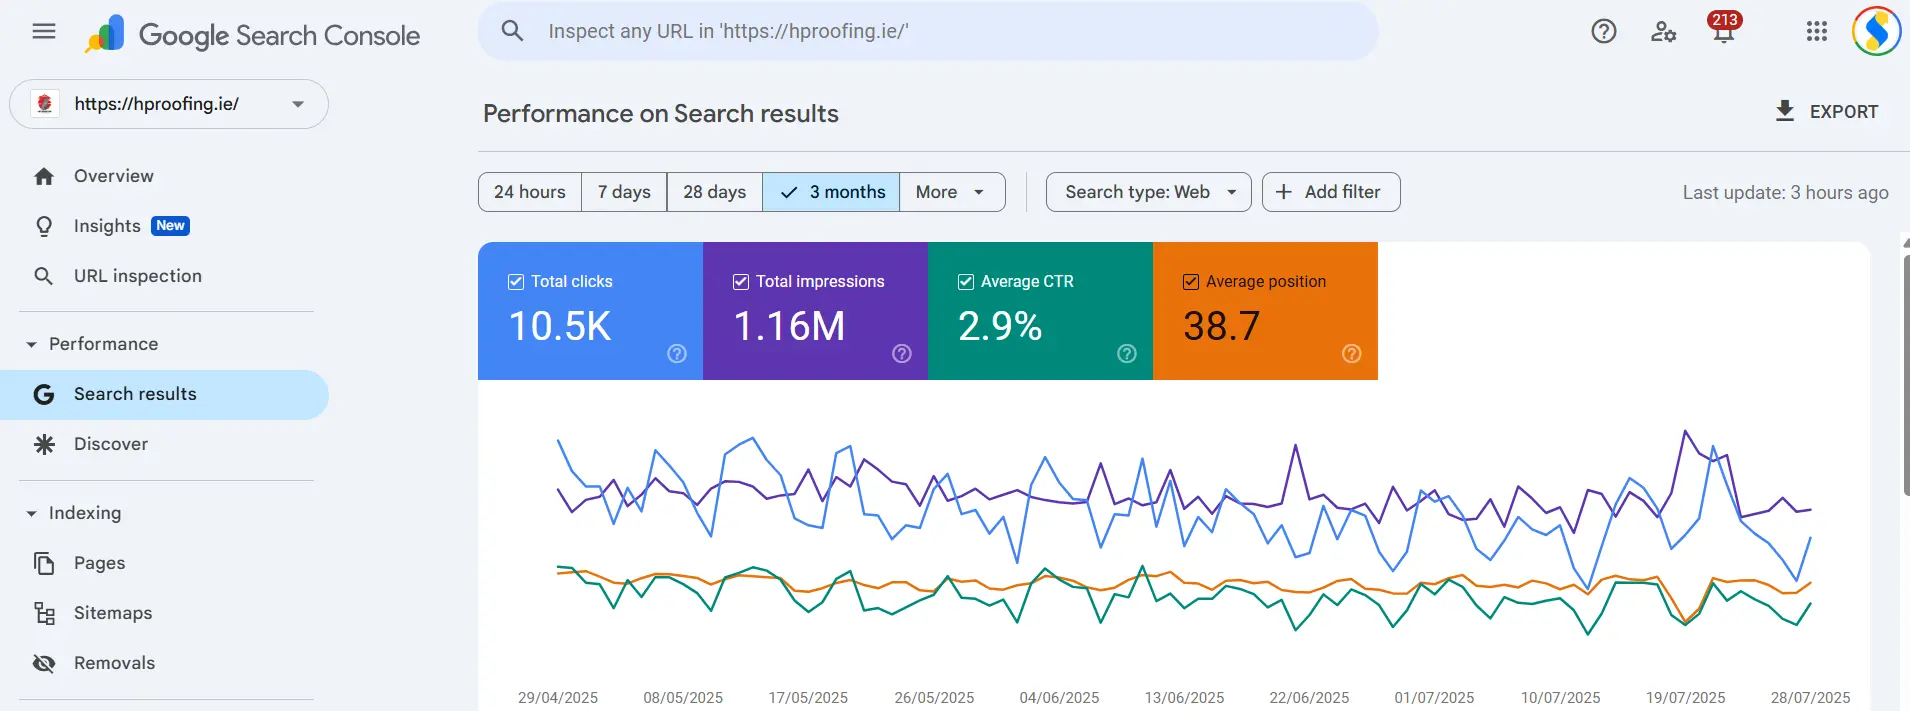Disable the Average CTR checkbox
The width and height of the screenshot is (1910, 711).
966,282
